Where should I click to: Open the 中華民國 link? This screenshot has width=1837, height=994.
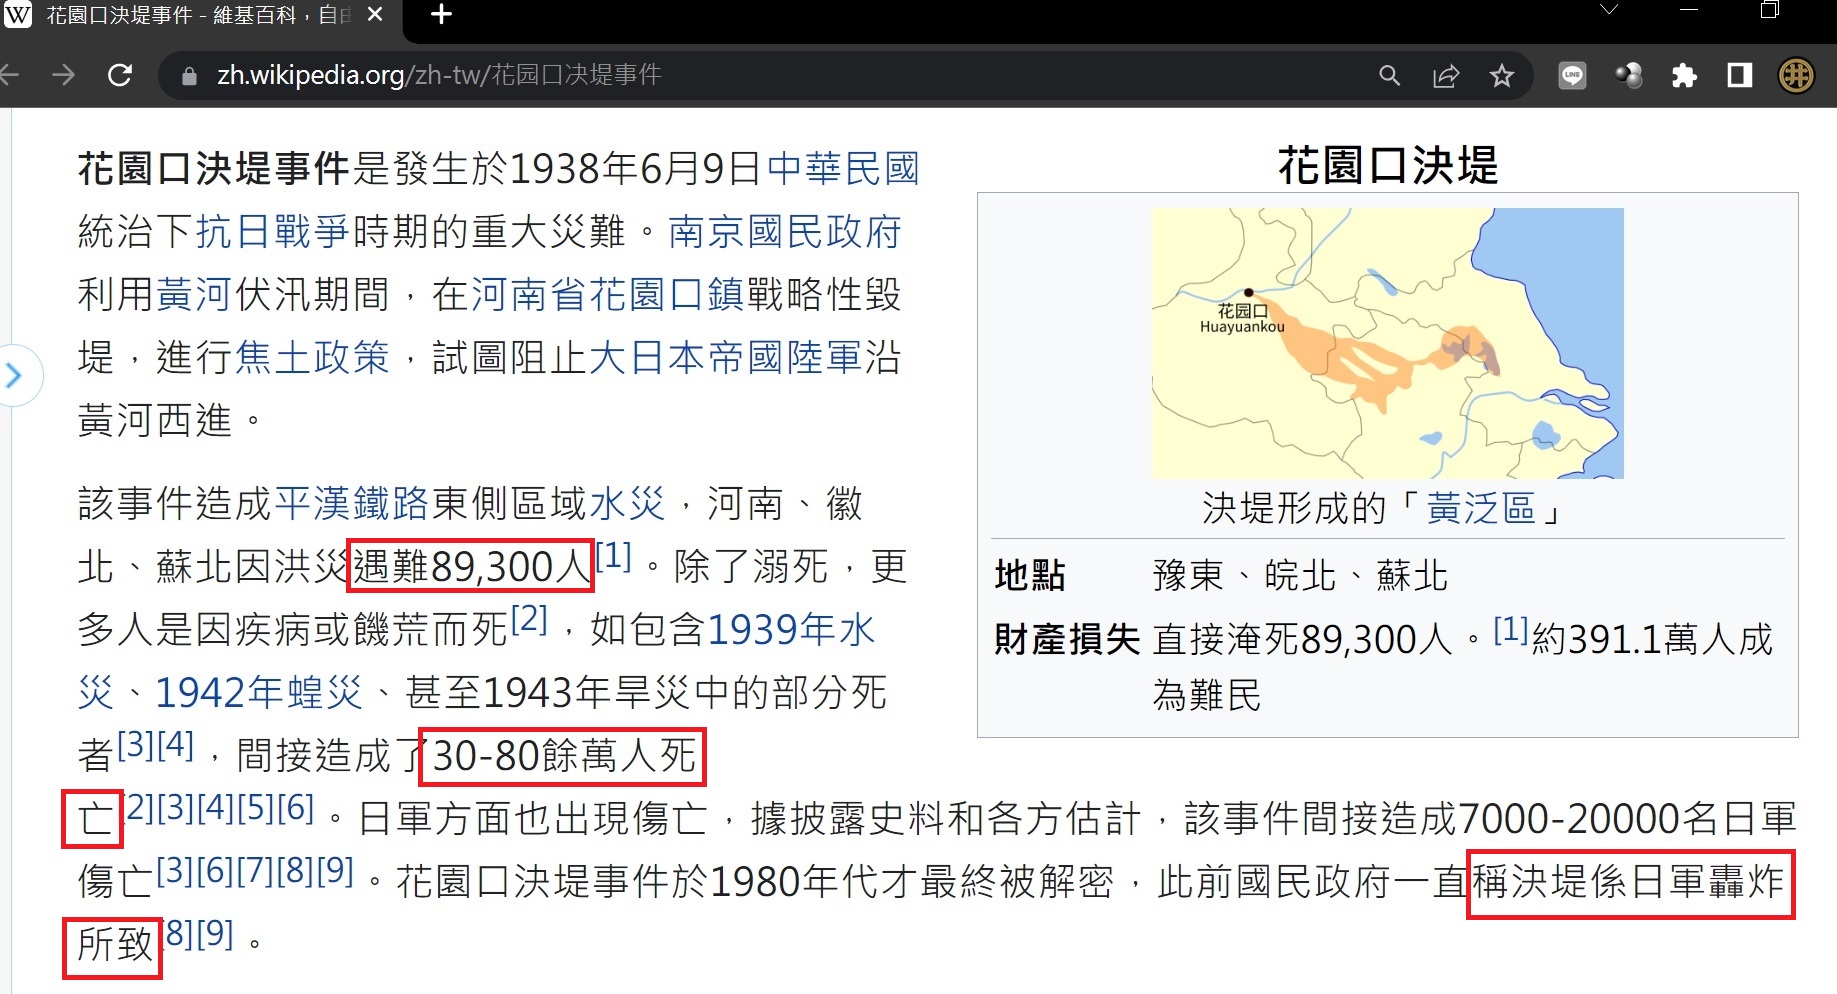pyautogui.click(x=843, y=169)
